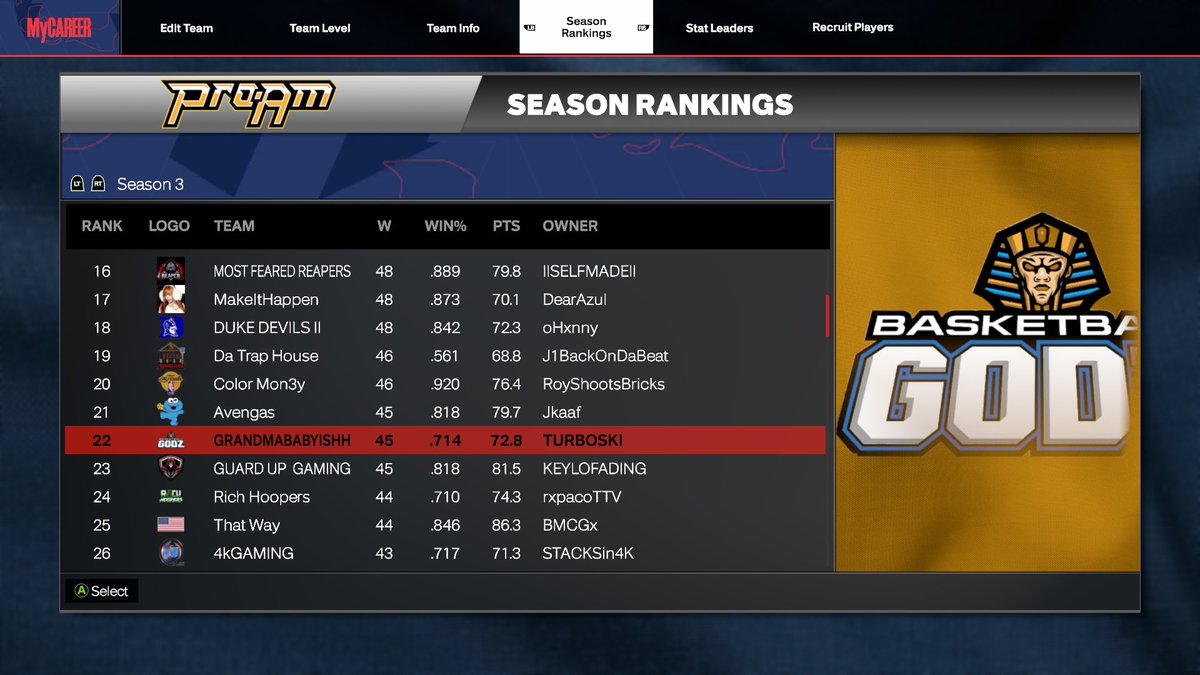Viewport: 1200px width, 675px height.
Task: Click the RANK column header
Action: point(102,226)
